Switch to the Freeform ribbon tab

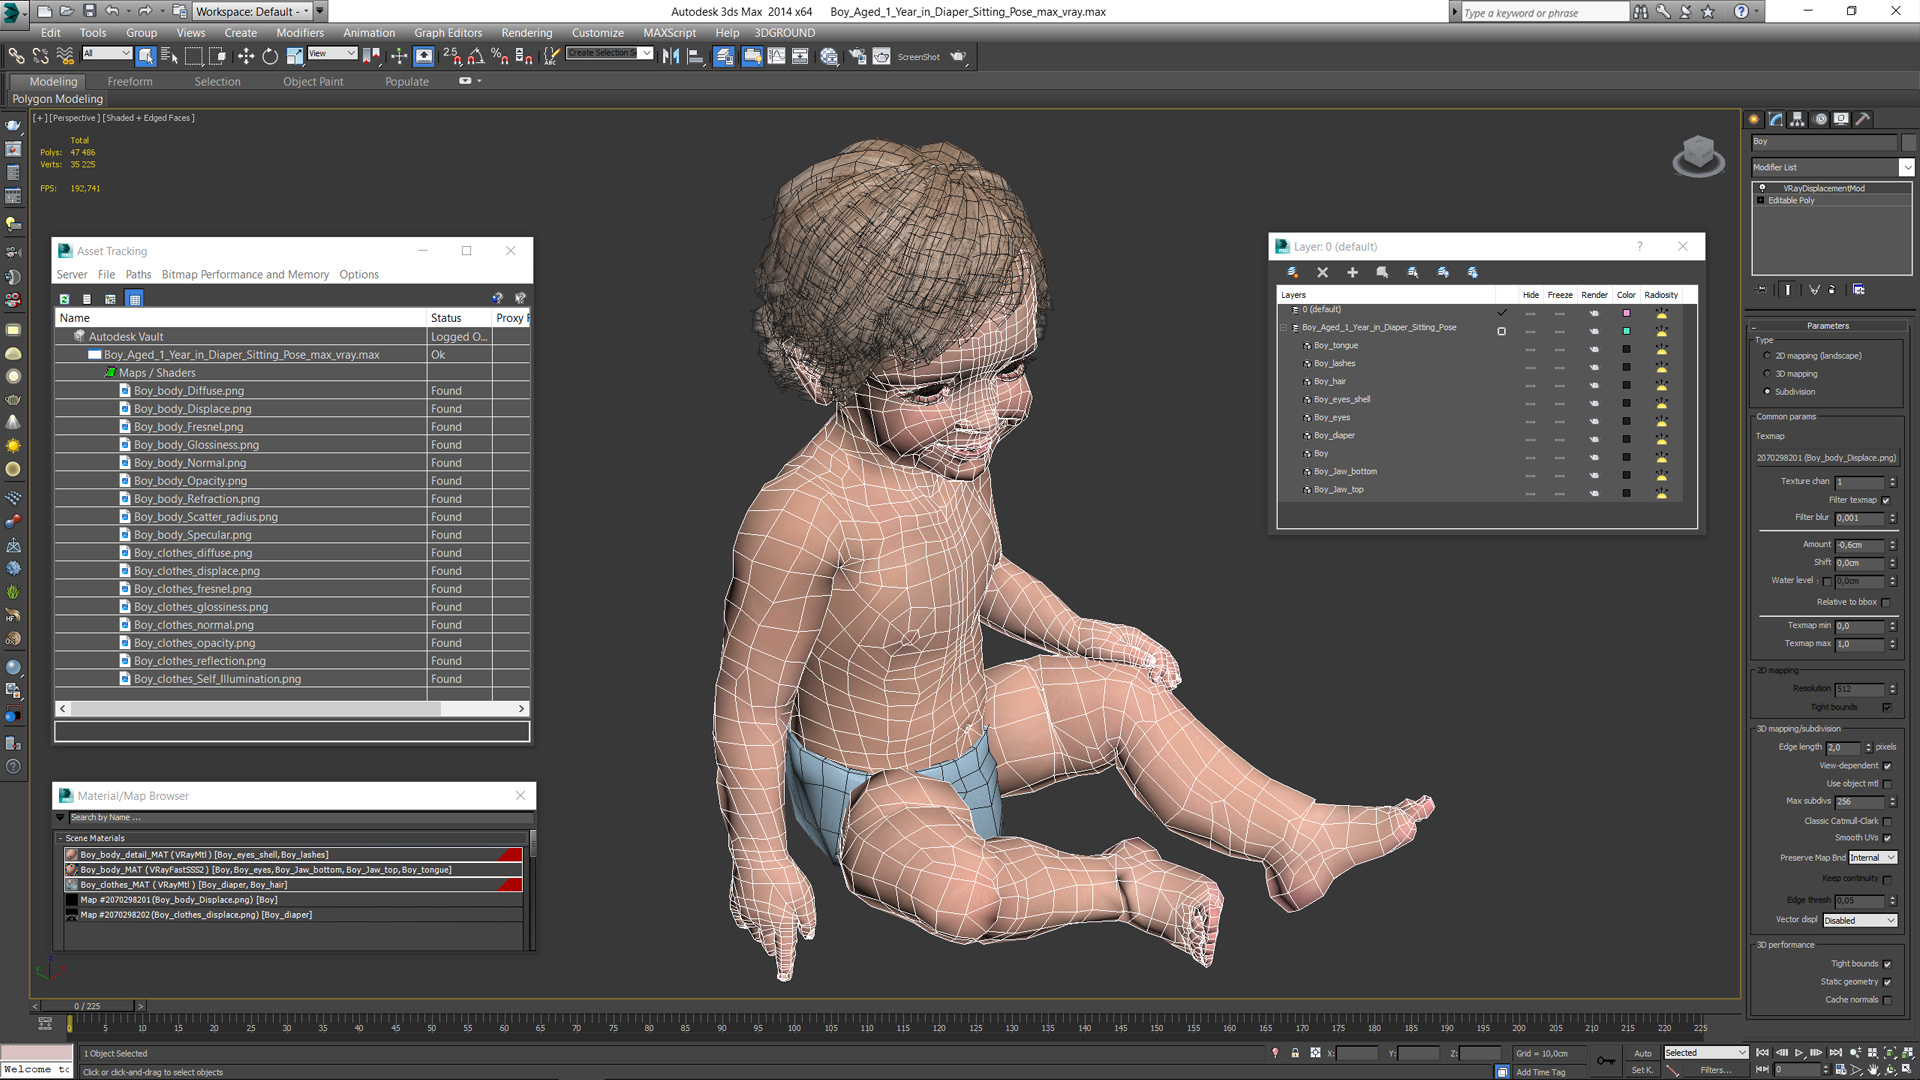click(130, 82)
